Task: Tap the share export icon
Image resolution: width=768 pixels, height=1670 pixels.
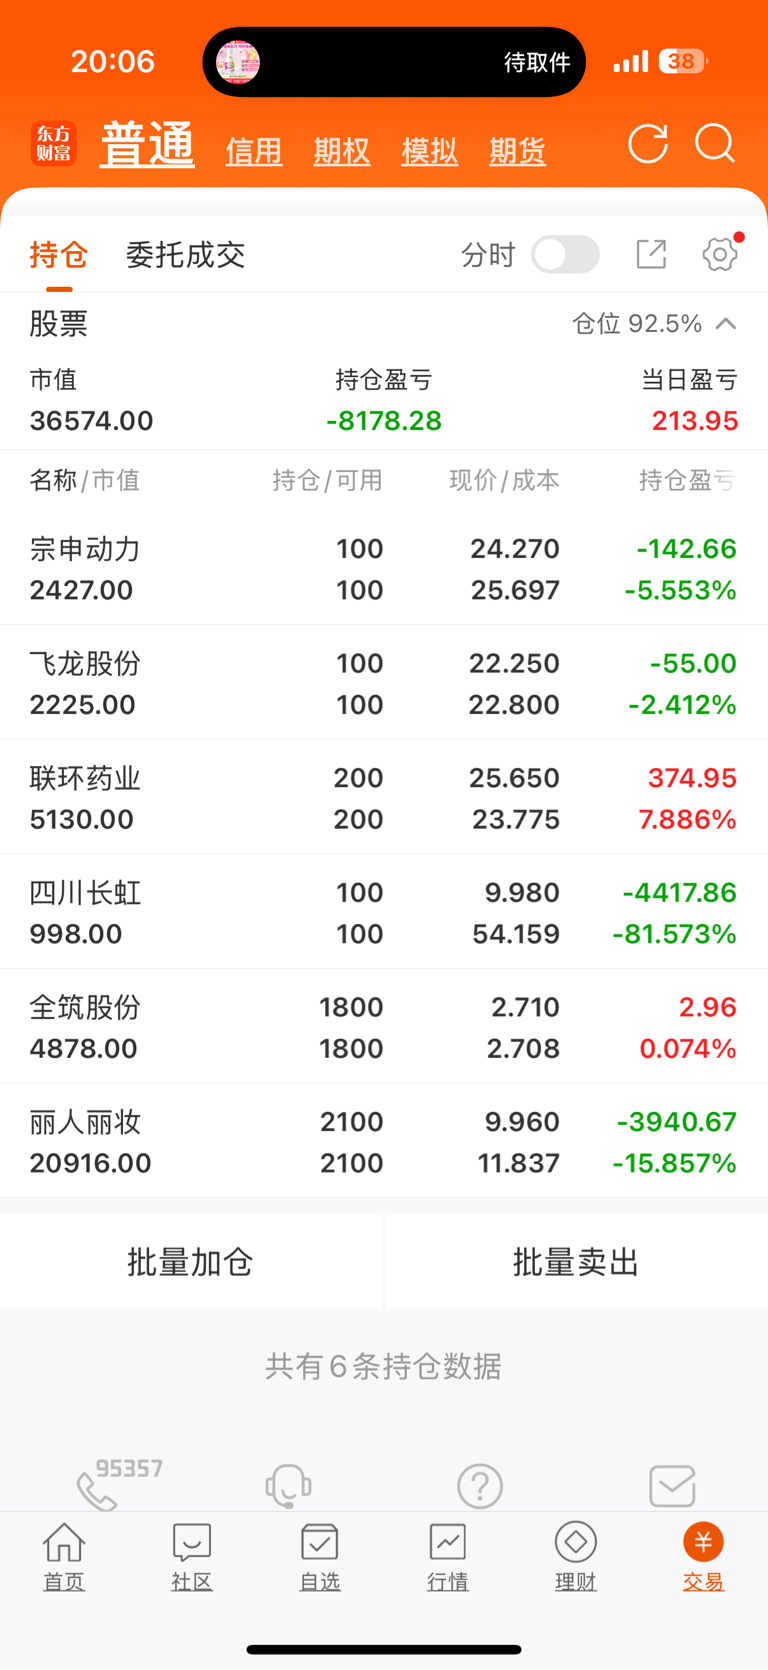Action: click(651, 254)
